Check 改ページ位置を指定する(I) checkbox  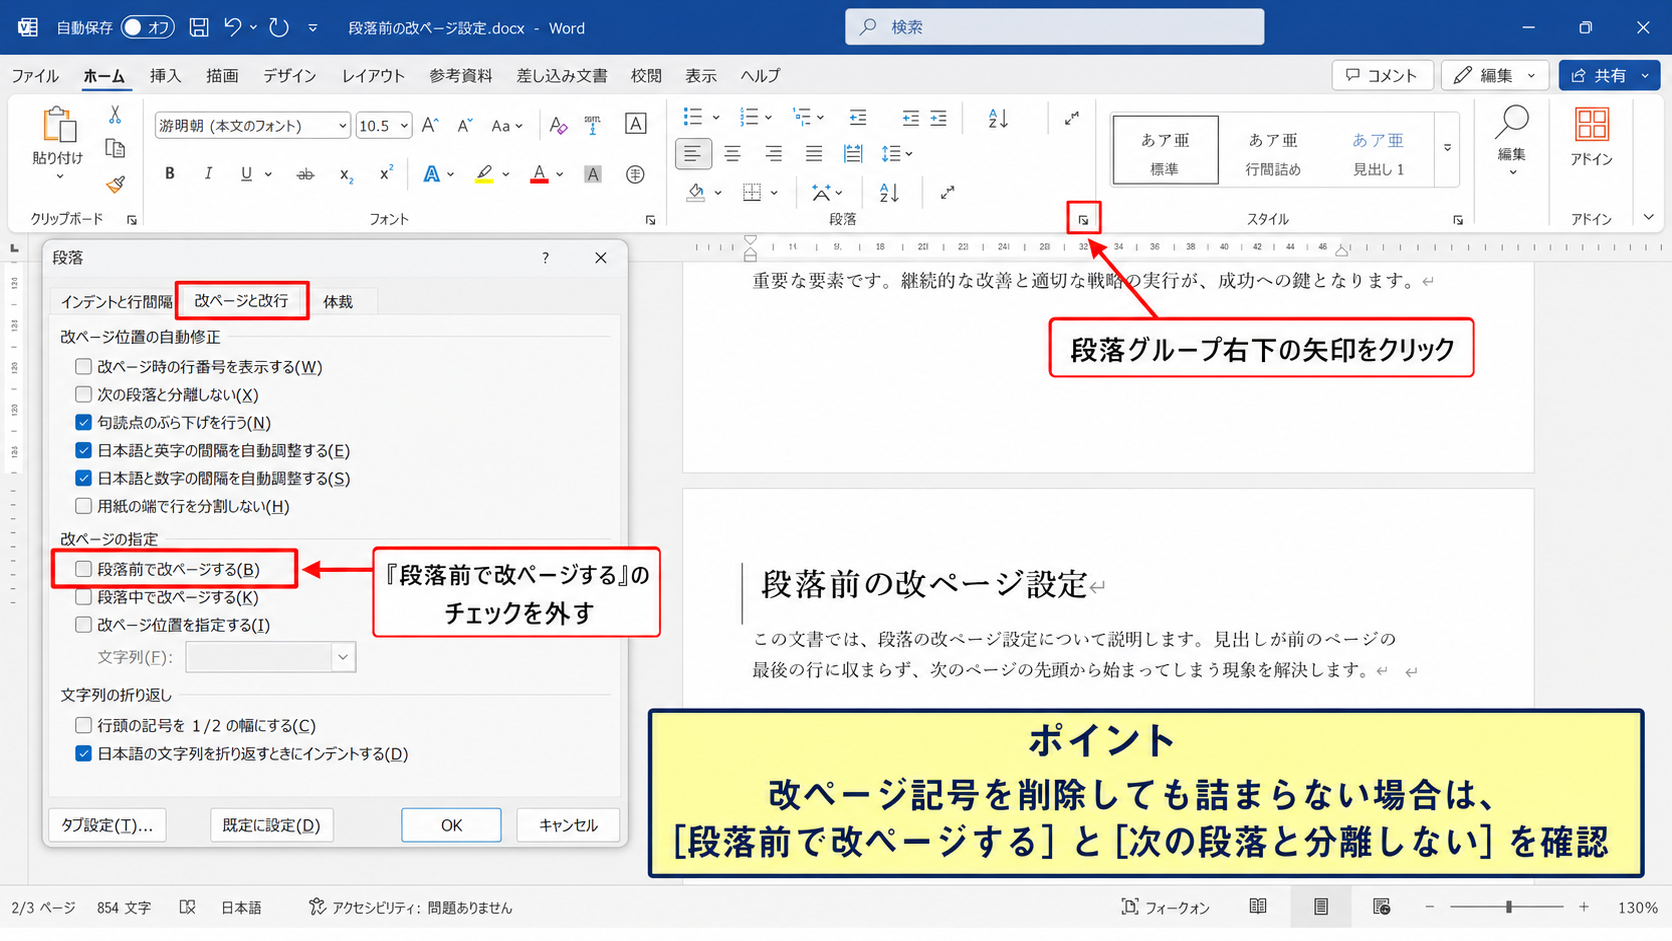tap(83, 625)
